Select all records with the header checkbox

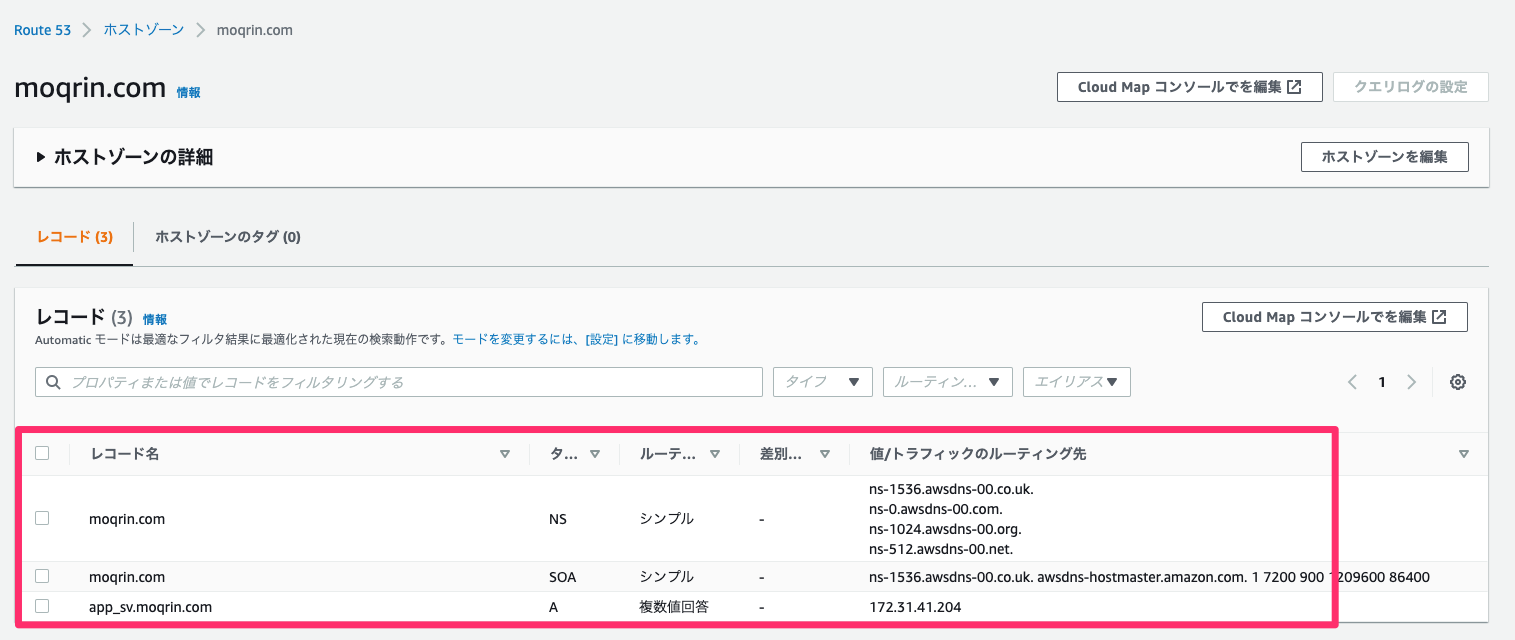(42, 452)
